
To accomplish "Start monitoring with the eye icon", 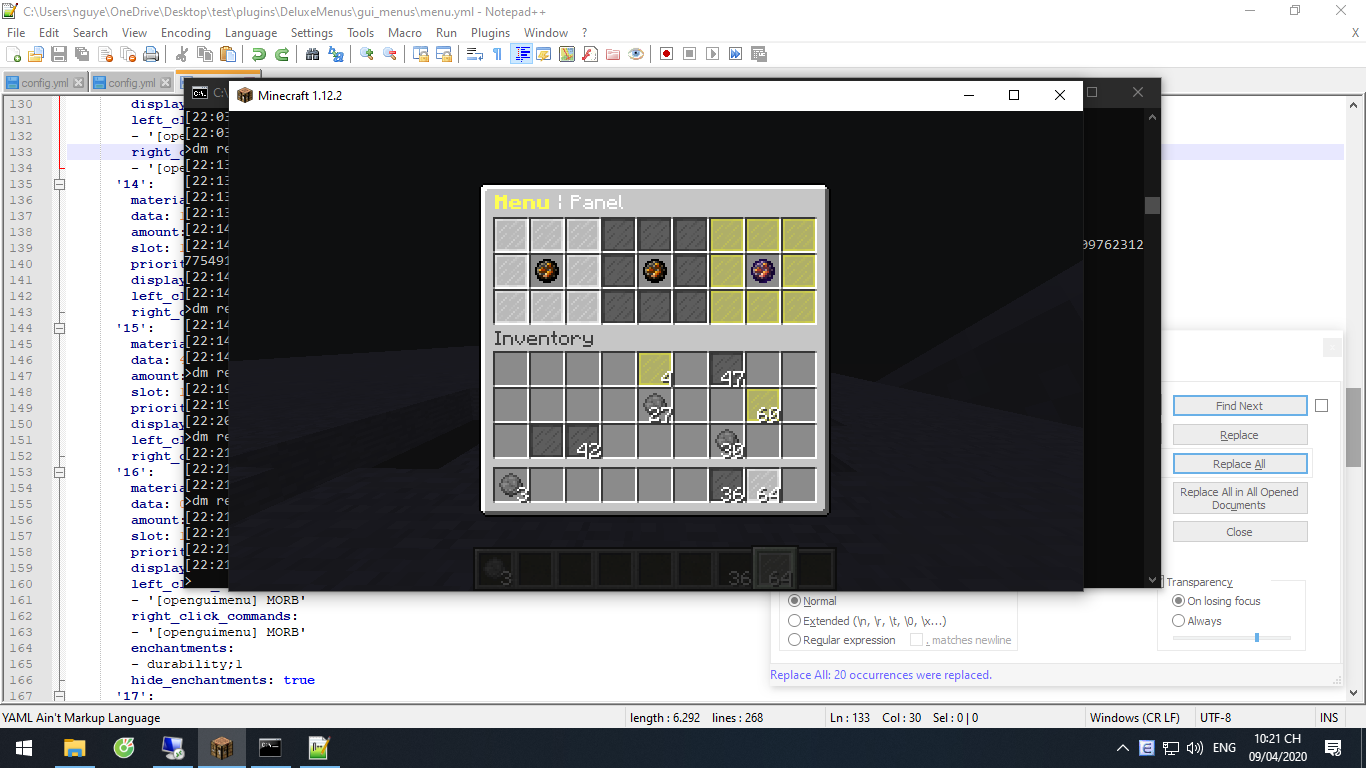I will [636, 54].
